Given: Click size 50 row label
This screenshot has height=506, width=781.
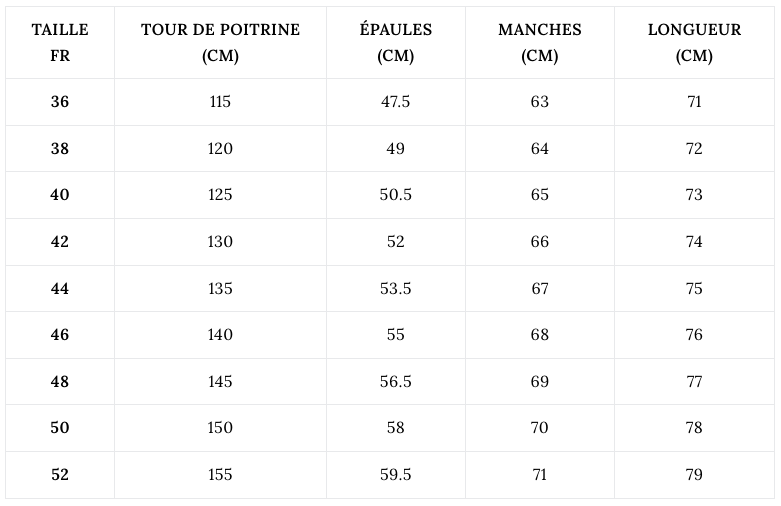Looking at the screenshot, I should pos(60,428).
